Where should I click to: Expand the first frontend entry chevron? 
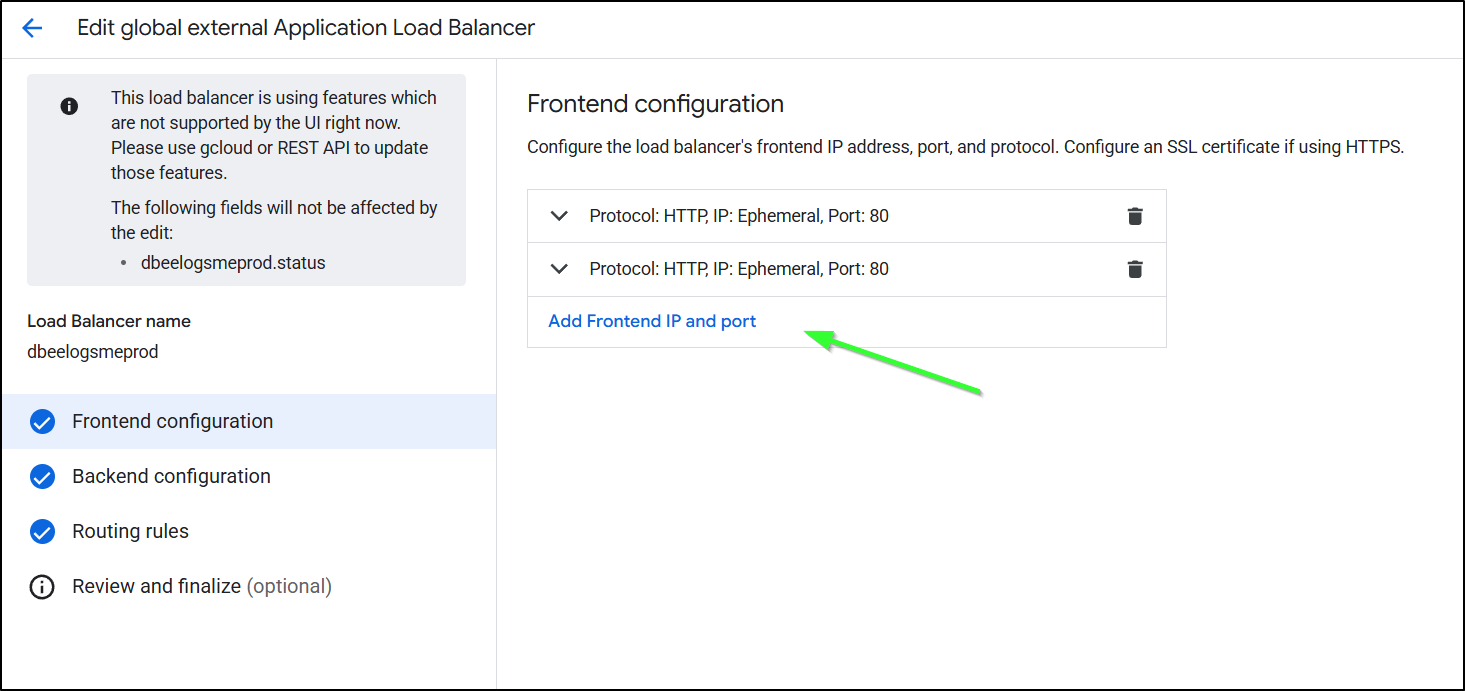(560, 216)
